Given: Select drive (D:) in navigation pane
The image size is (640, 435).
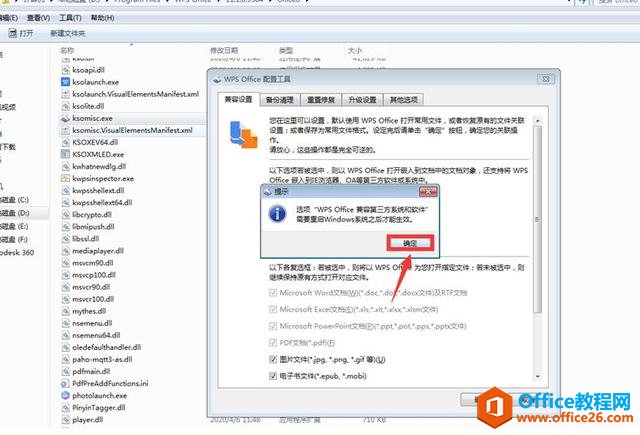Looking at the screenshot, I should pyautogui.click(x=15, y=213).
